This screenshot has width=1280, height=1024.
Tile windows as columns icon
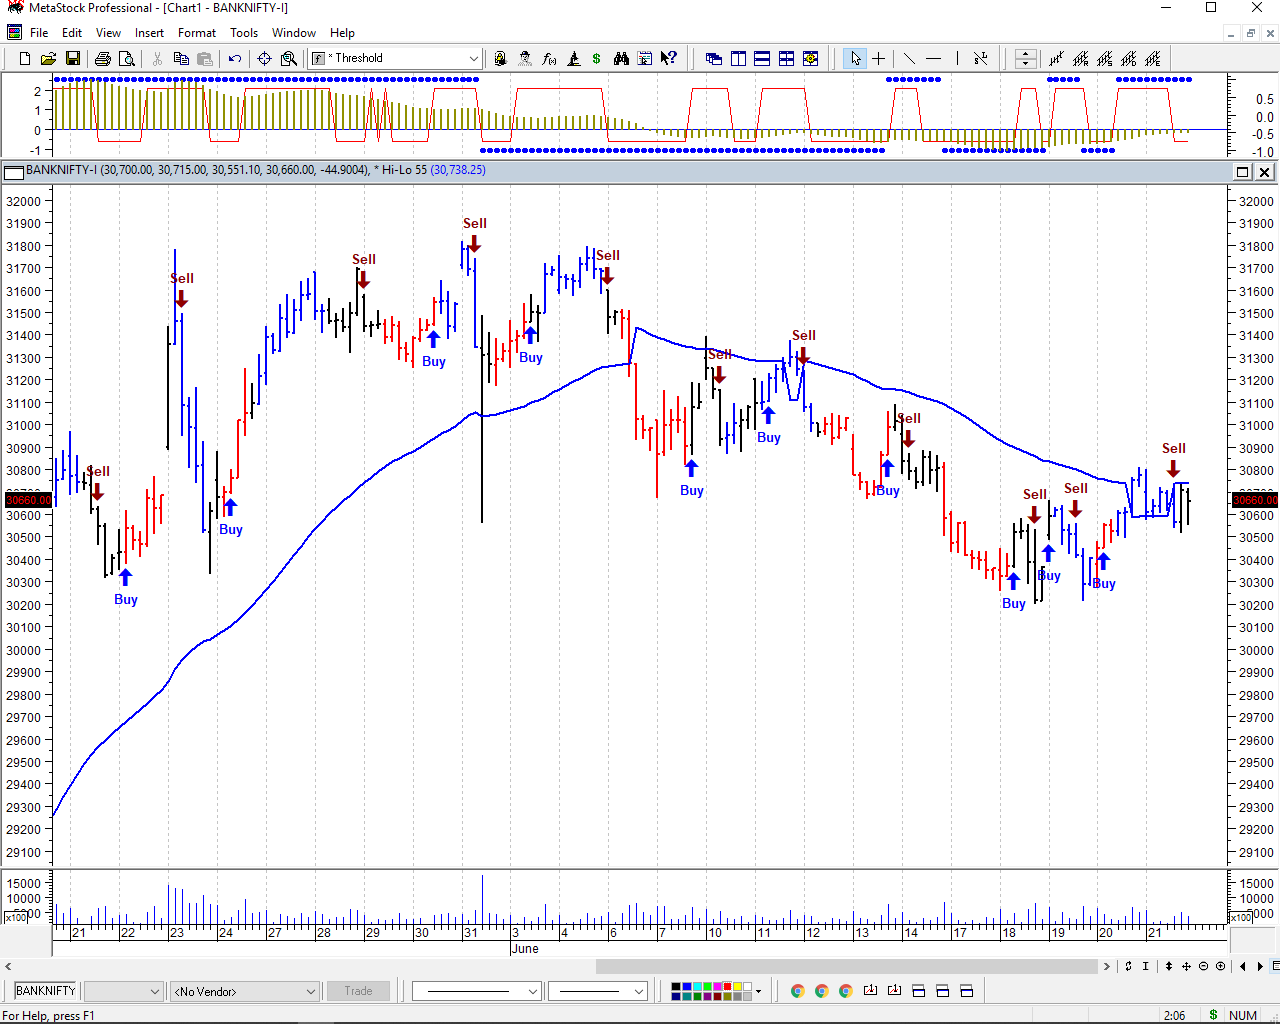[738, 59]
